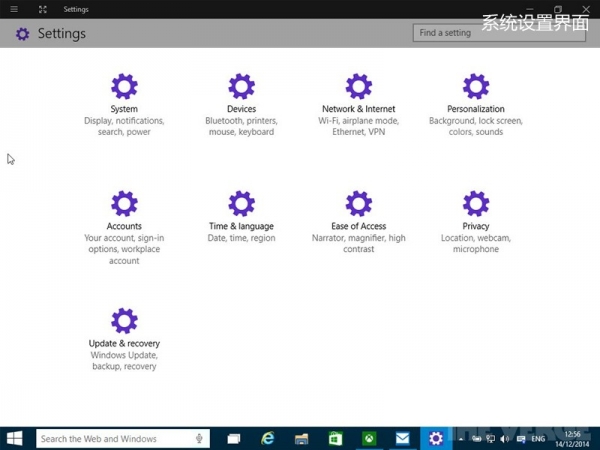The width and height of the screenshot is (600, 450).
Task: Click the Search the Web and Windows box
Action: (123, 439)
